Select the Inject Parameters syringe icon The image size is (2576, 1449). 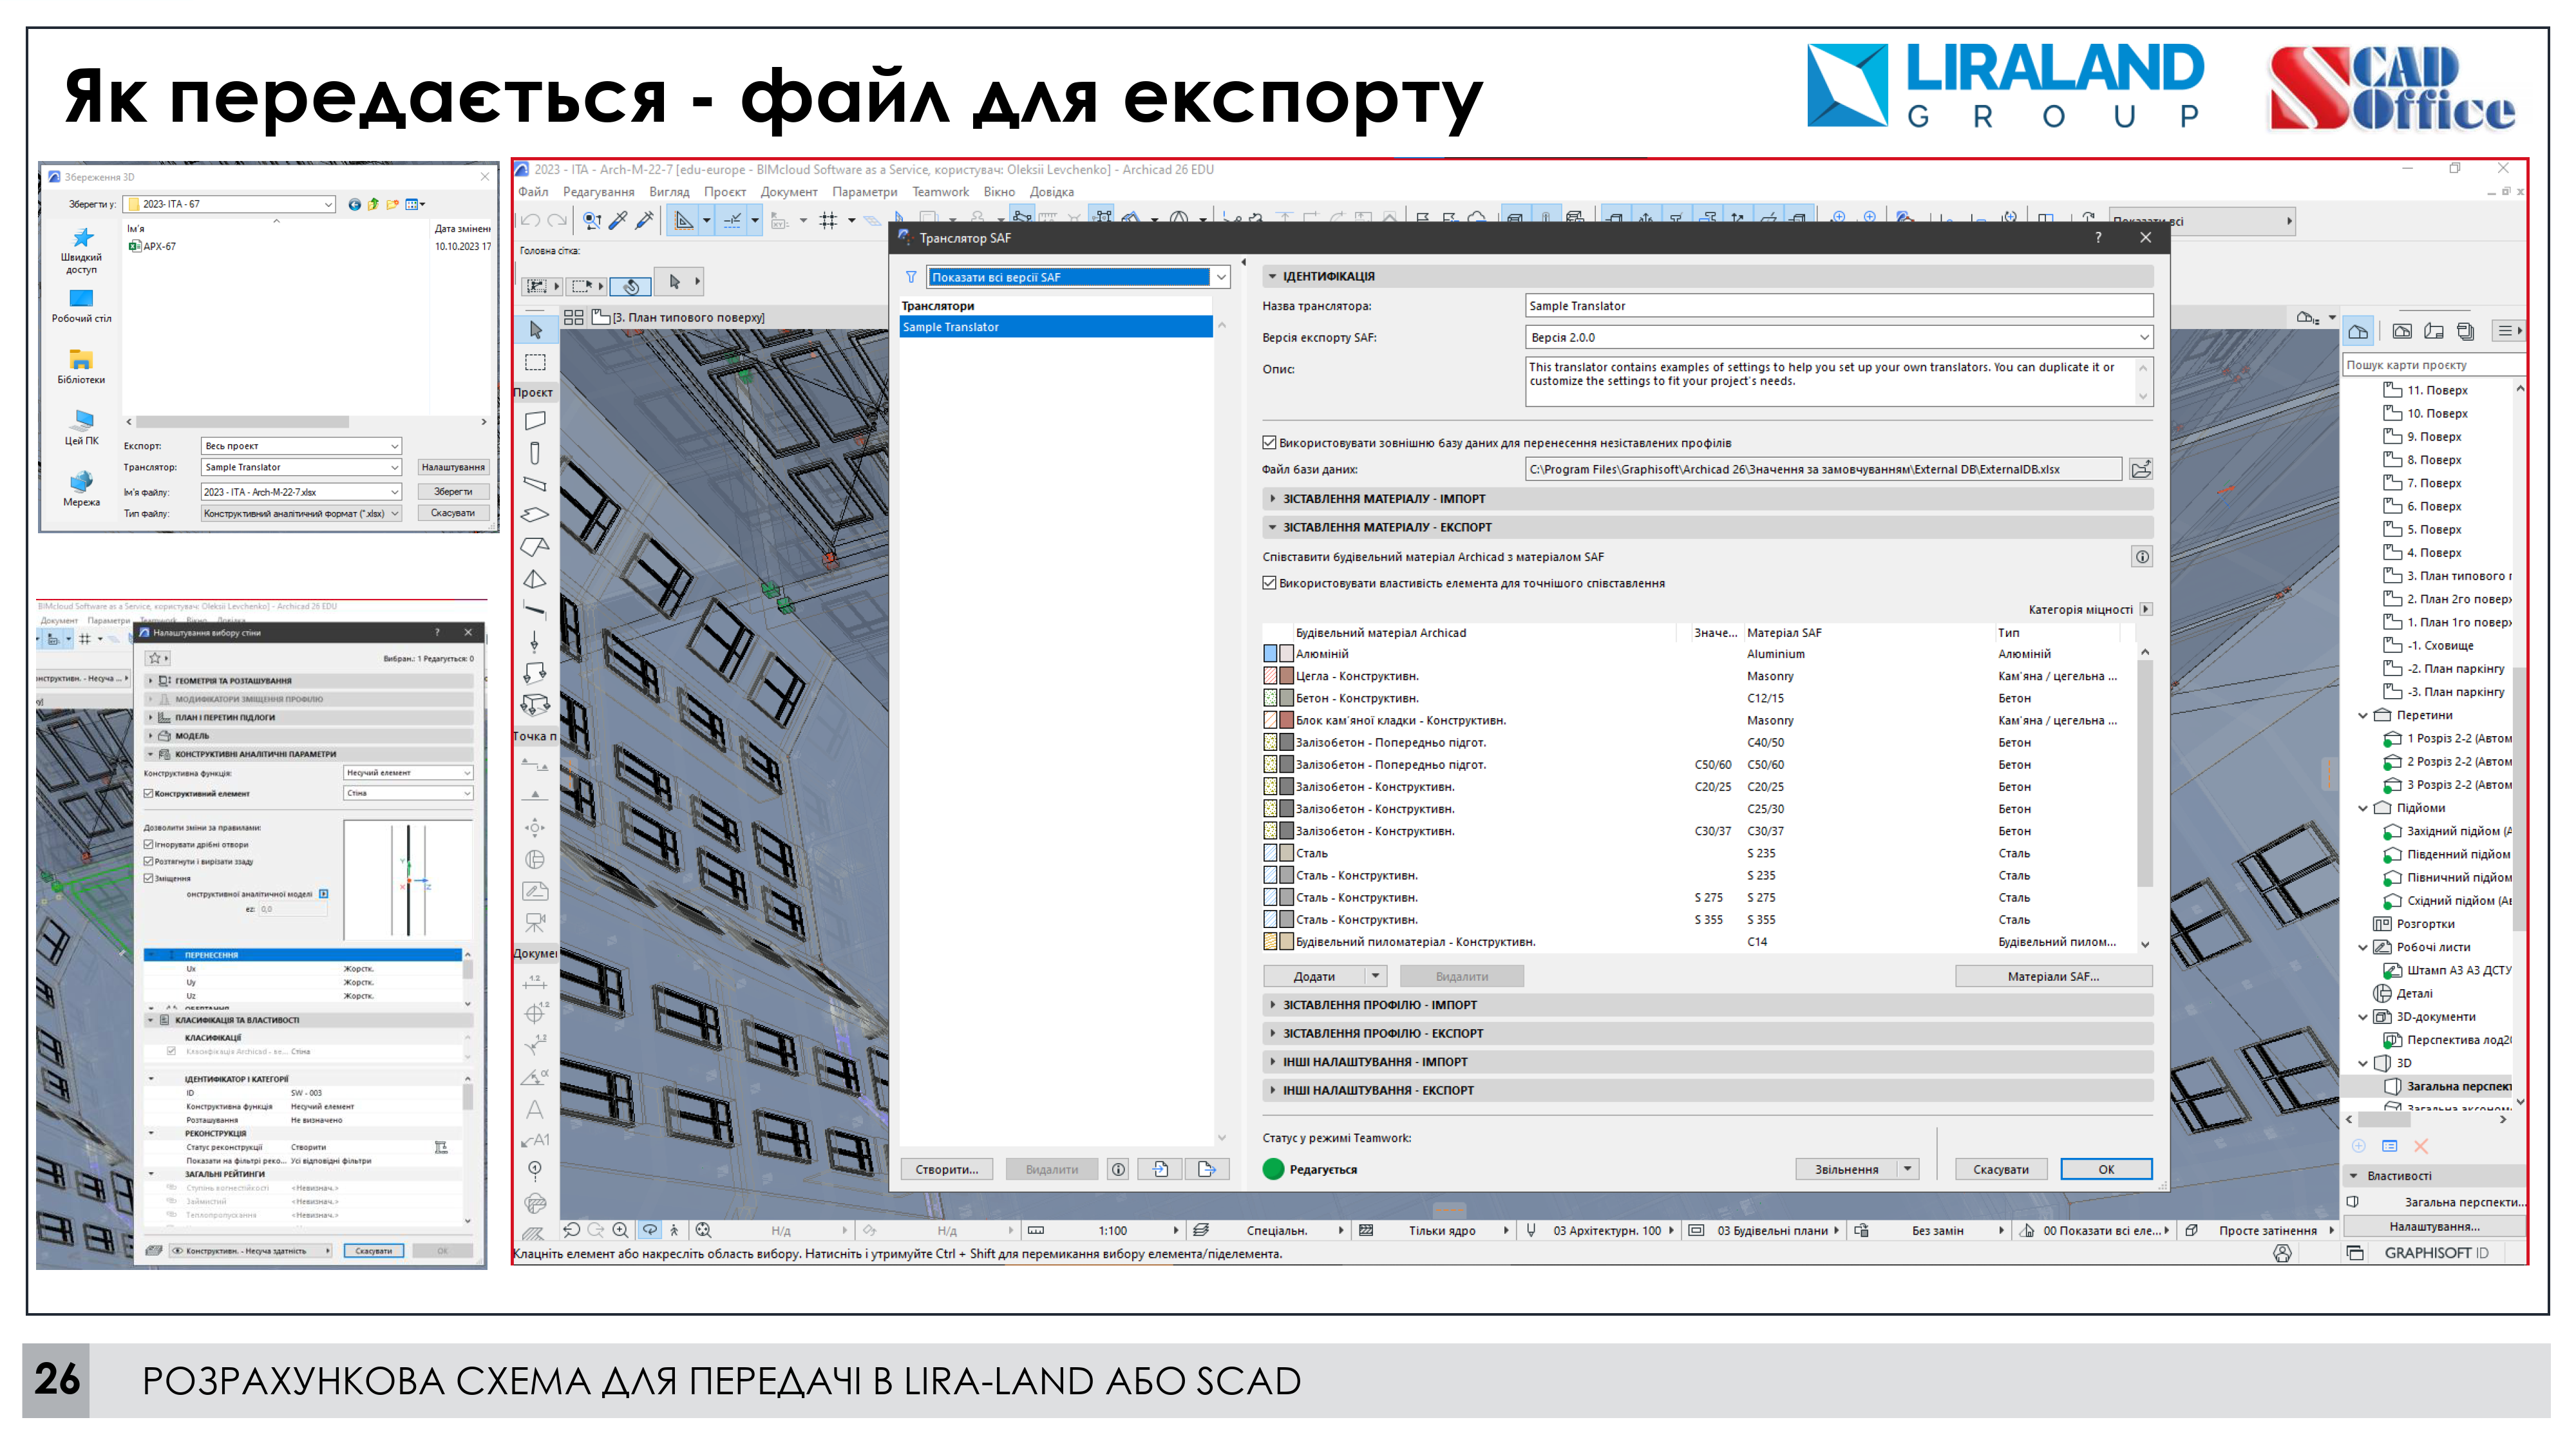coord(644,220)
